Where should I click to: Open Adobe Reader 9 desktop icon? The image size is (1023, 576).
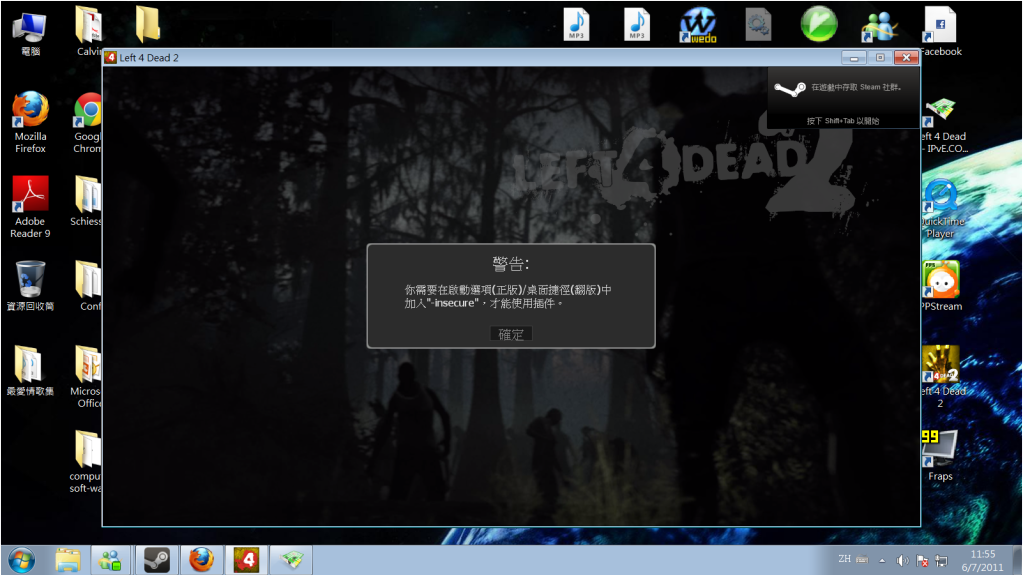pos(30,195)
